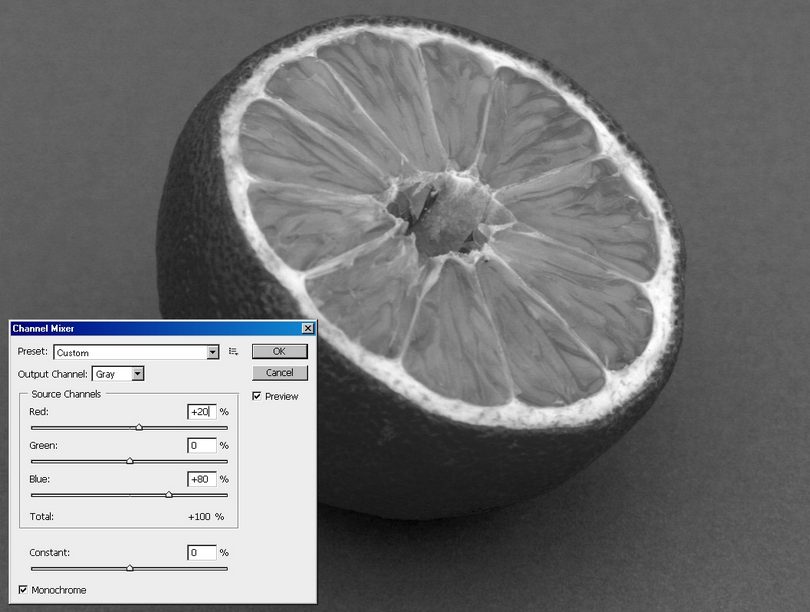The image size is (810, 612).
Task: Open the preset options menu icon
Action: pyautogui.click(x=233, y=352)
